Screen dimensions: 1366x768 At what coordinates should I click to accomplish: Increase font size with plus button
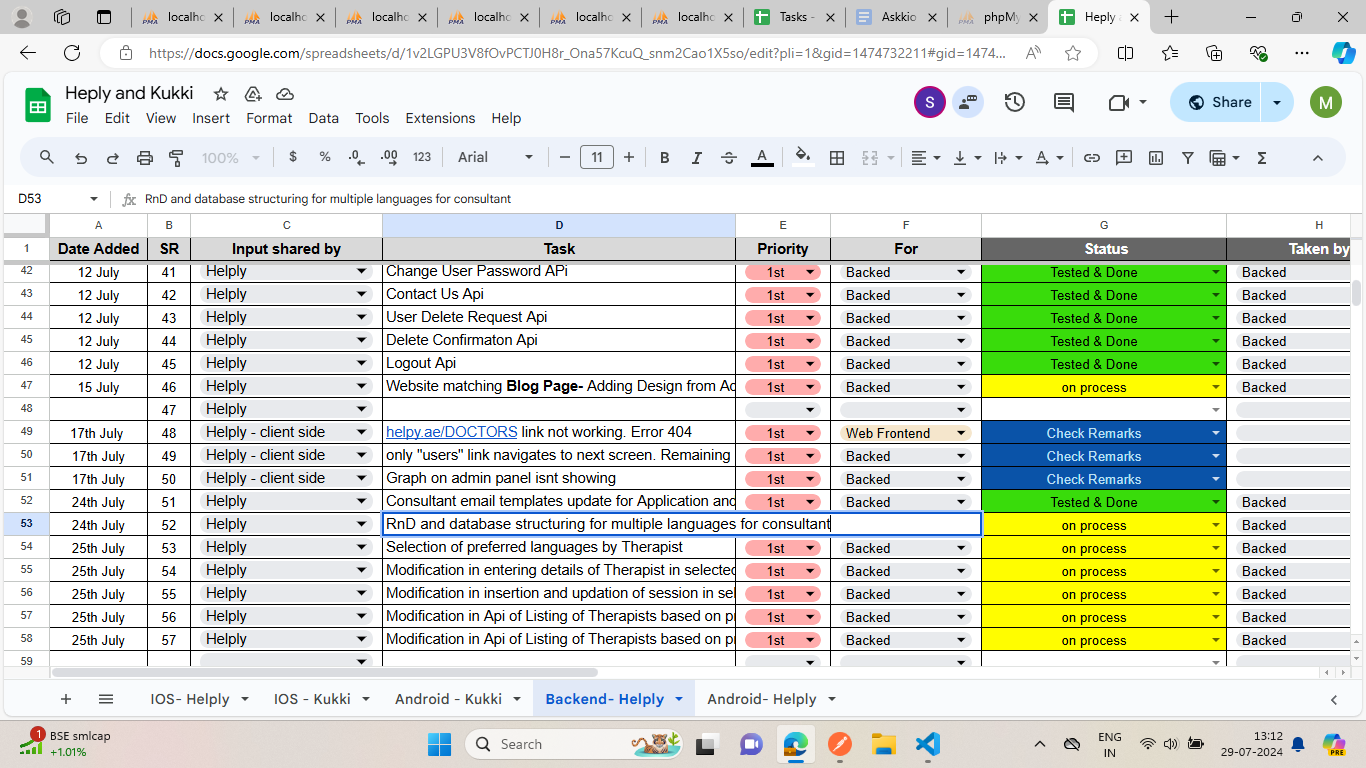629,157
